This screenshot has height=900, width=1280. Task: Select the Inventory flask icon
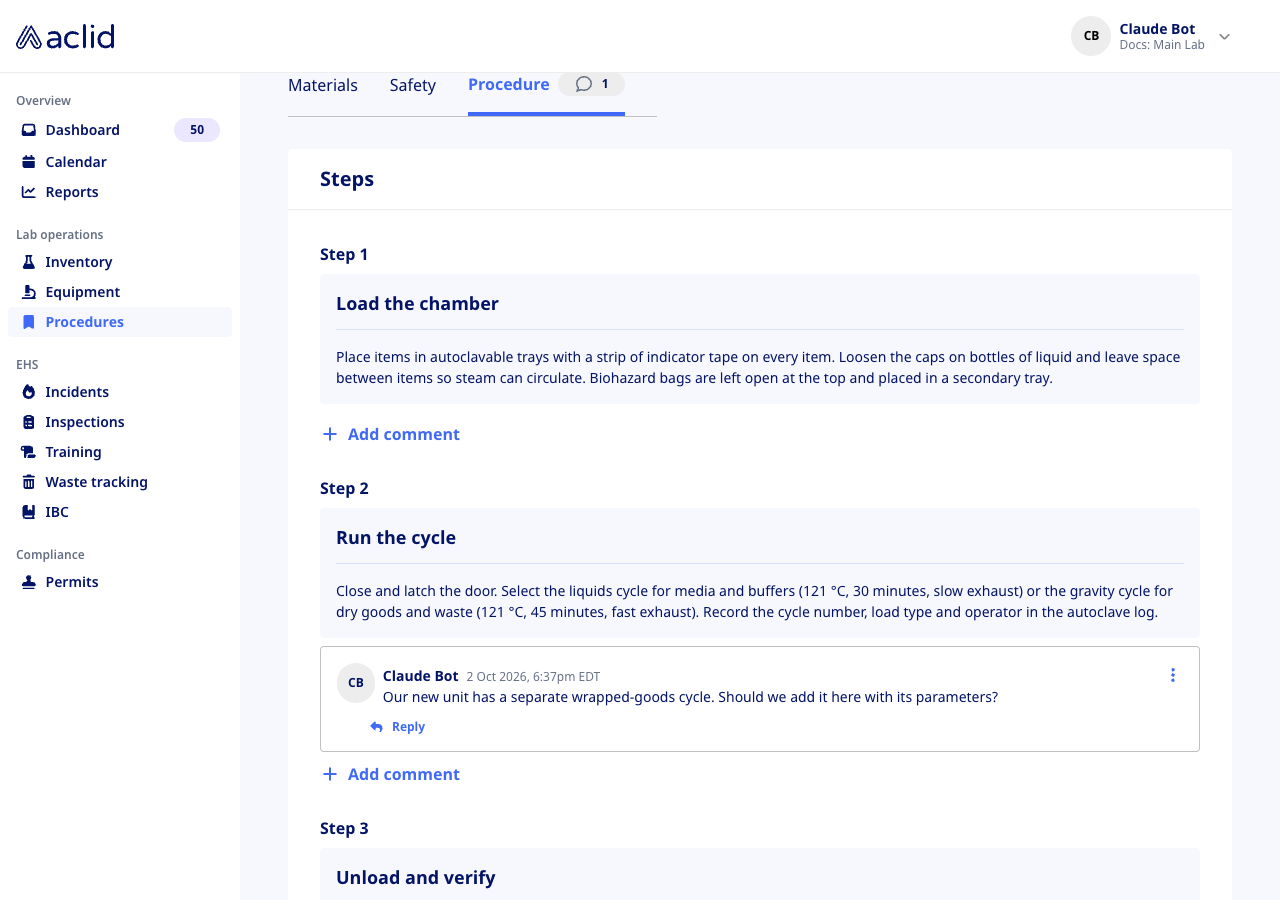tap(29, 262)
